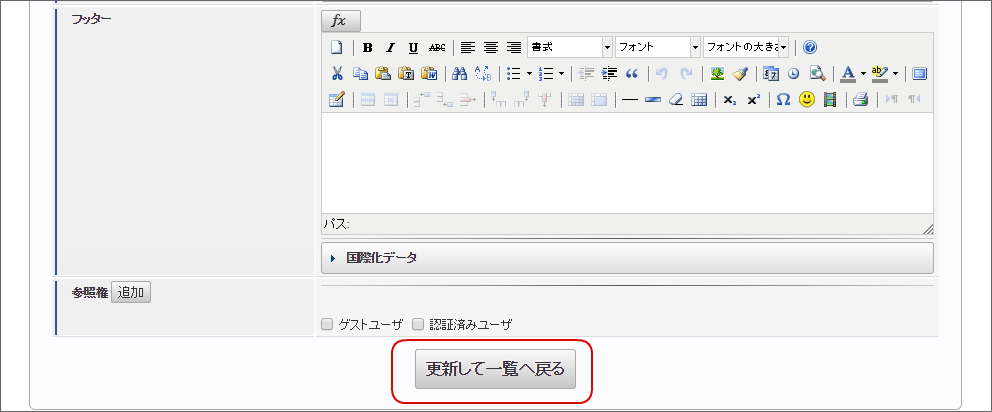Toggle italic formatting

[x=390, y=47]
